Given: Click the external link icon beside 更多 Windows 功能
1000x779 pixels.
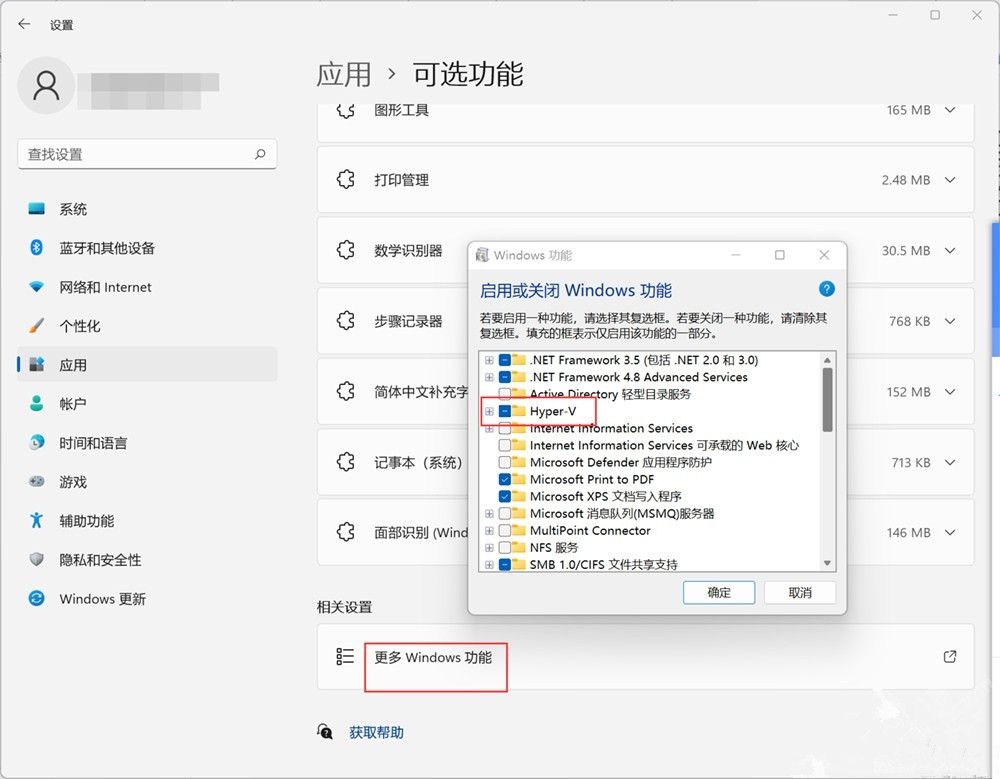Looking at the screenshot, I should (x=948, y=657).
